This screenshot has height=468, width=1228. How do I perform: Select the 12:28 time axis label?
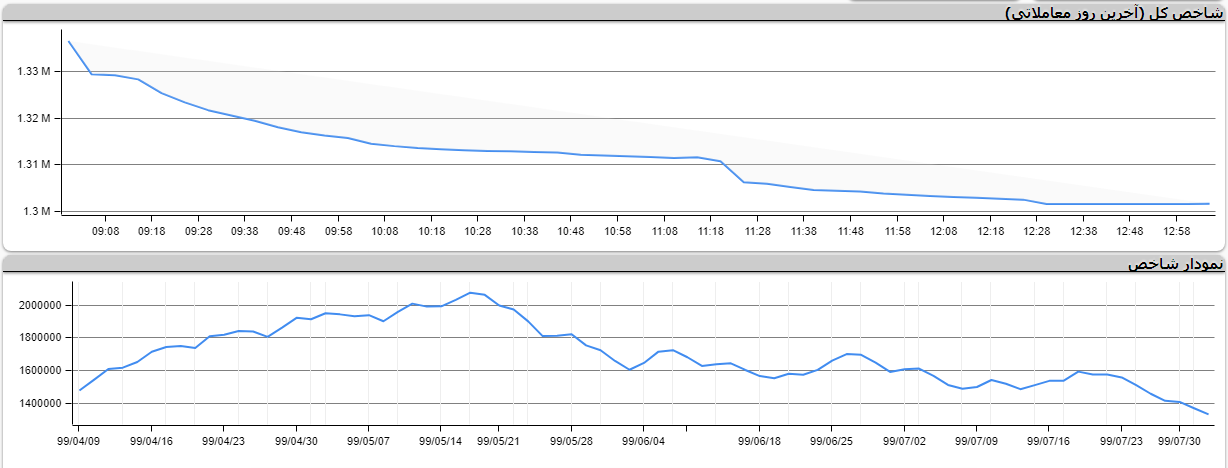[x=1037, y=231]
